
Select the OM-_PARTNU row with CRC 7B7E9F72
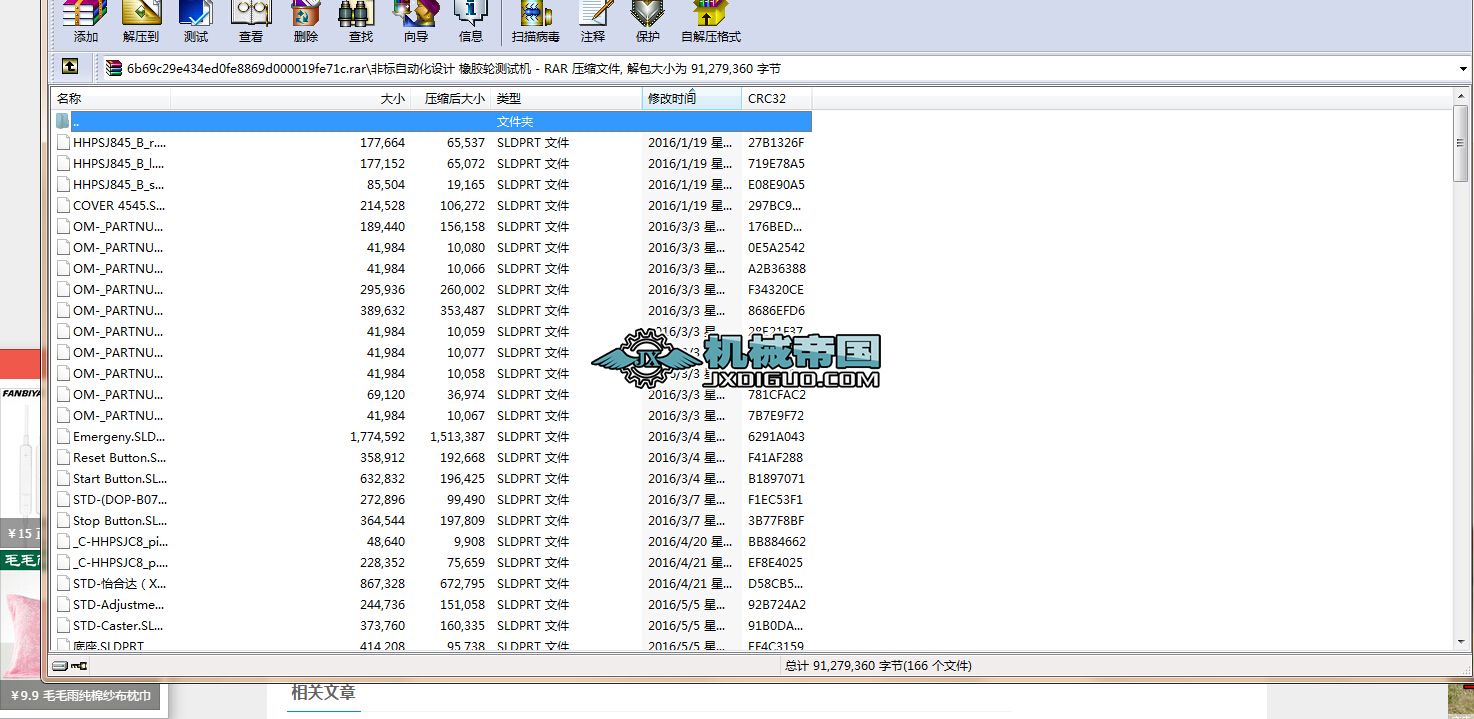(432, 415)
